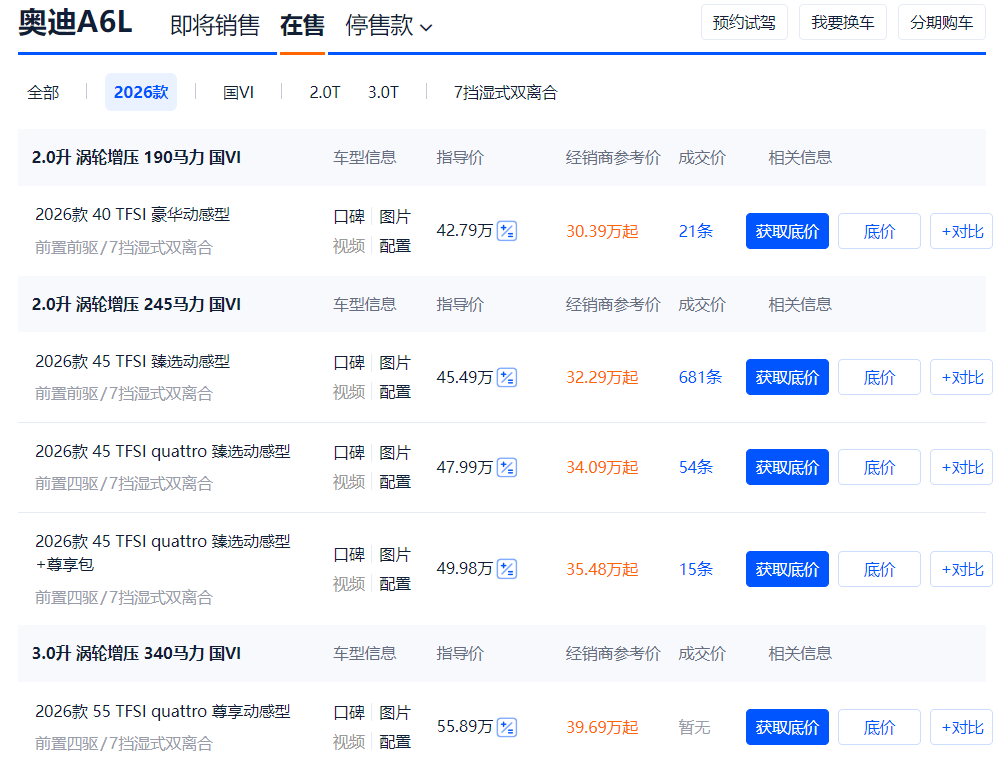Select the 在售 tab
Viewport: 999px width, 762px height.
coord(302,26)
